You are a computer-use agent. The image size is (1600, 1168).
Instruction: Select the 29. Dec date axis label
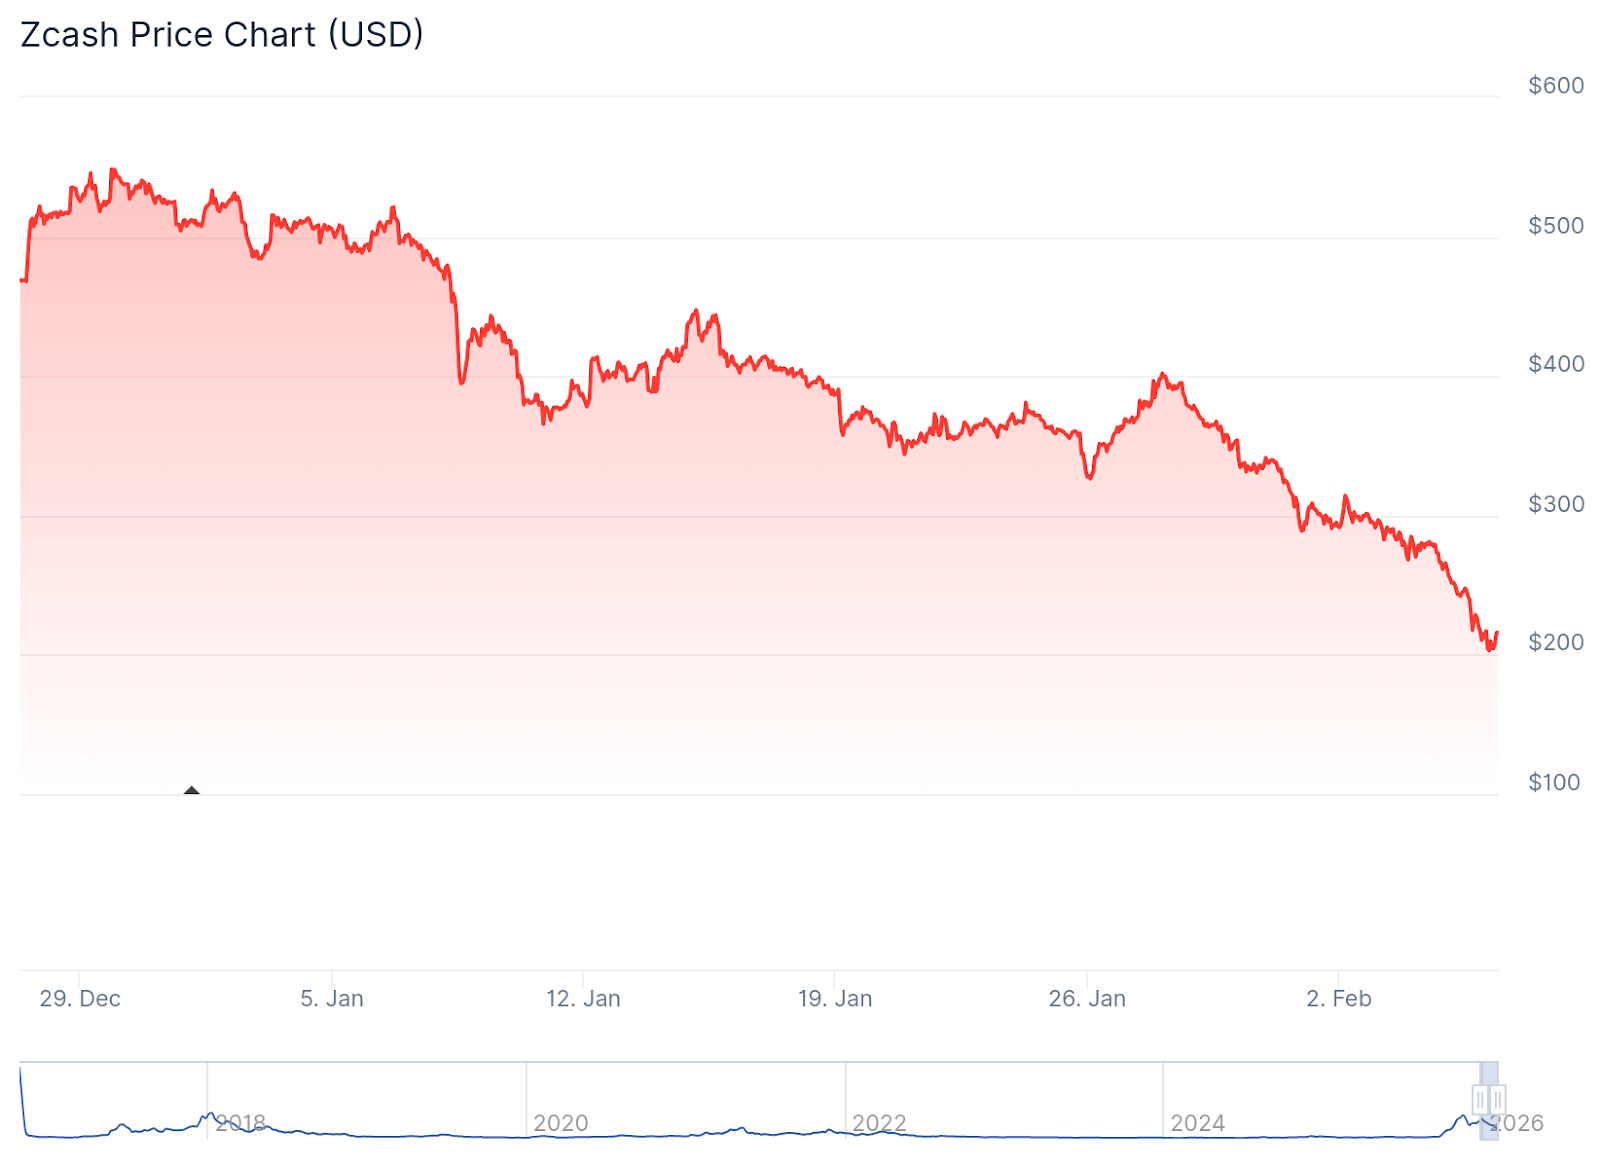tap(80, 998)
